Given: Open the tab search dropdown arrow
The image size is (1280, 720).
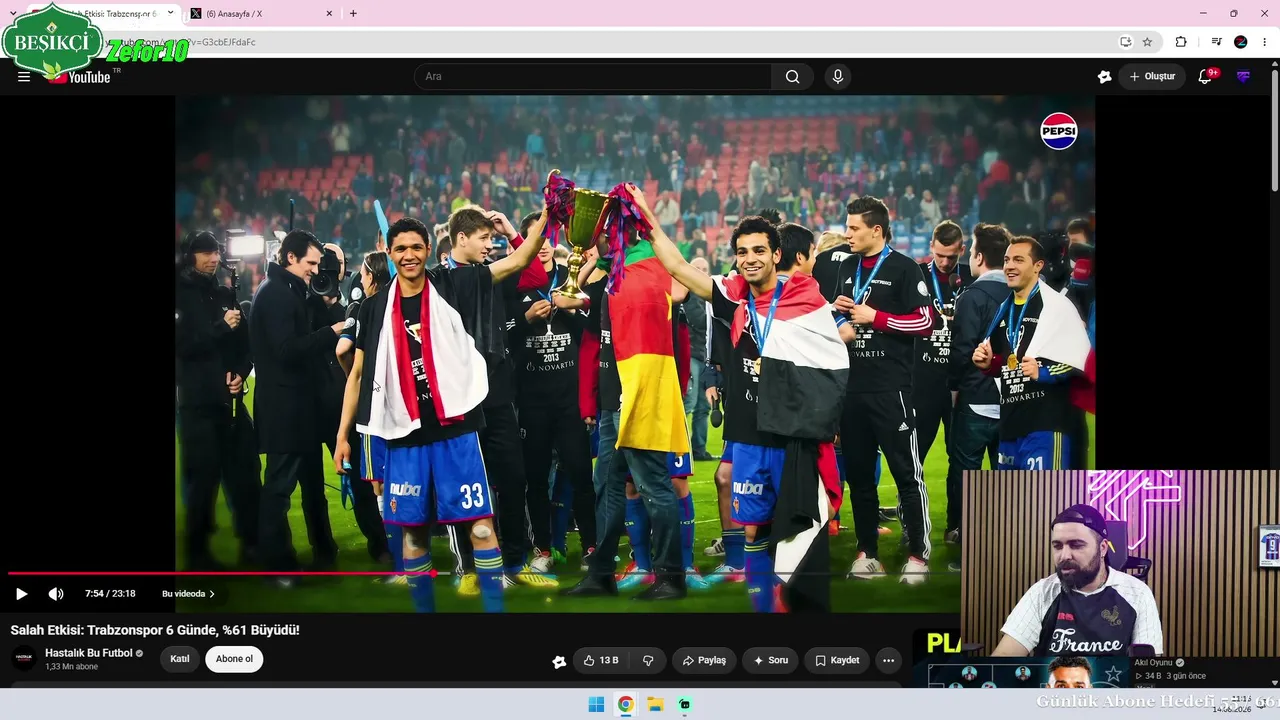Looking at the screenshot, I should pyautogui.click(x=13, y=14).
